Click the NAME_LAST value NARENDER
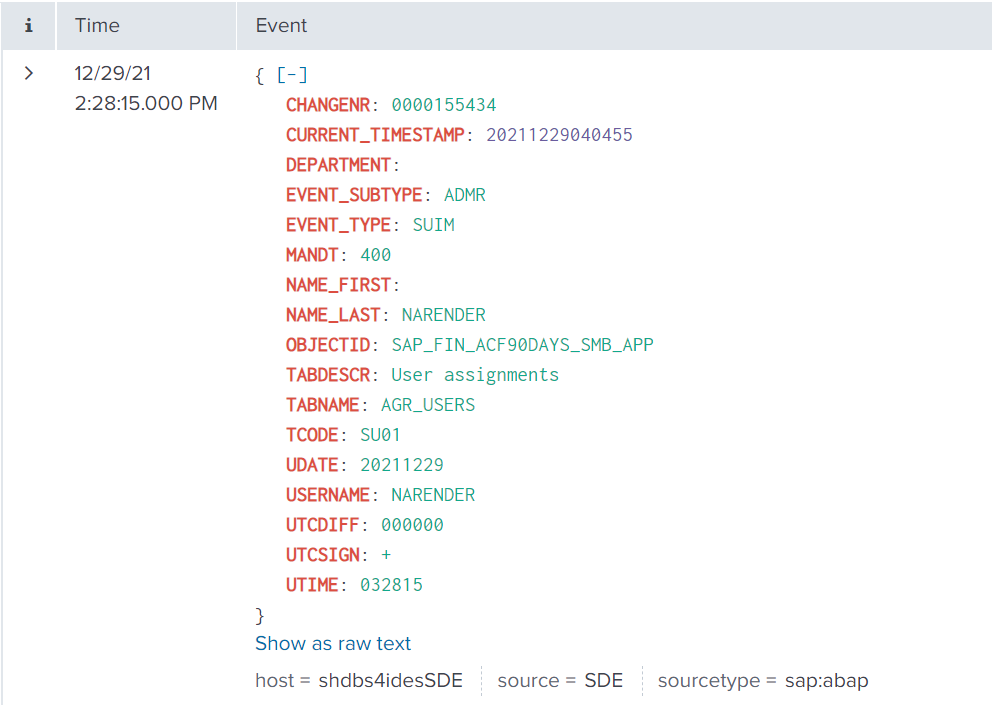 click(443, 315)
